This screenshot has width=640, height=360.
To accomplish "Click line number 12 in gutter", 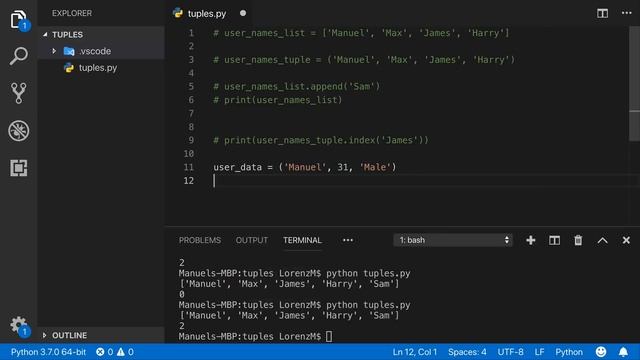I will 189,180.
